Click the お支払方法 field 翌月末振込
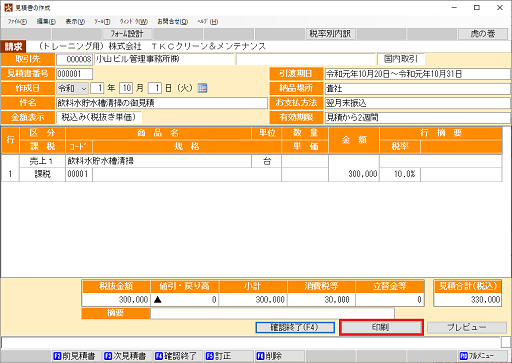The image size is (512, 363). 418,103
